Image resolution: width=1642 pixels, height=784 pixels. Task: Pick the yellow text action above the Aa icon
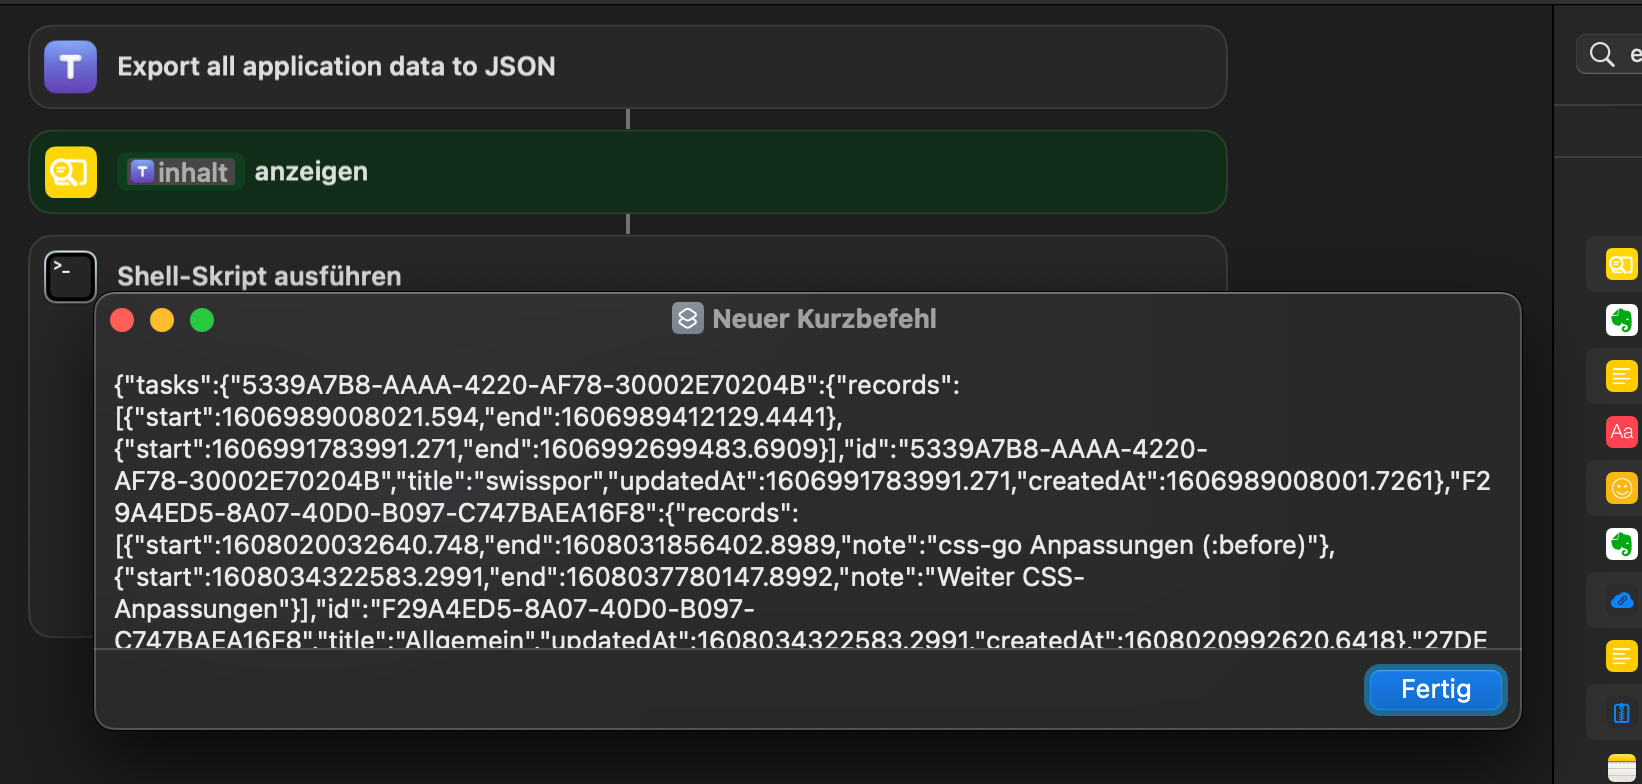[1621, 376]
